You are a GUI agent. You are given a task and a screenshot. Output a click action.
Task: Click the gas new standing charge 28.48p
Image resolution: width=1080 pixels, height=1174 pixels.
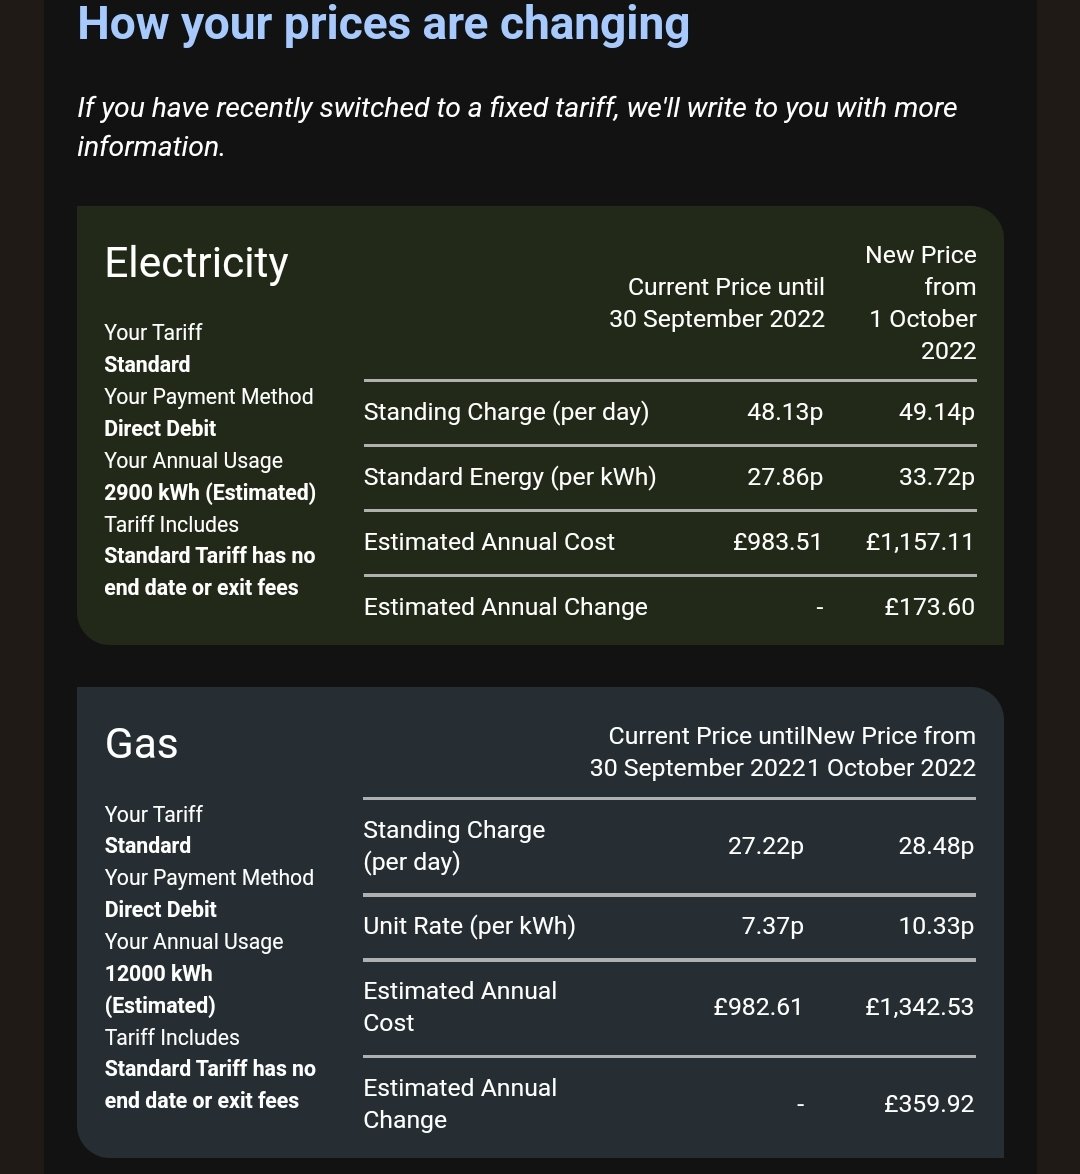pyautogui.click(x=936, y=846)
